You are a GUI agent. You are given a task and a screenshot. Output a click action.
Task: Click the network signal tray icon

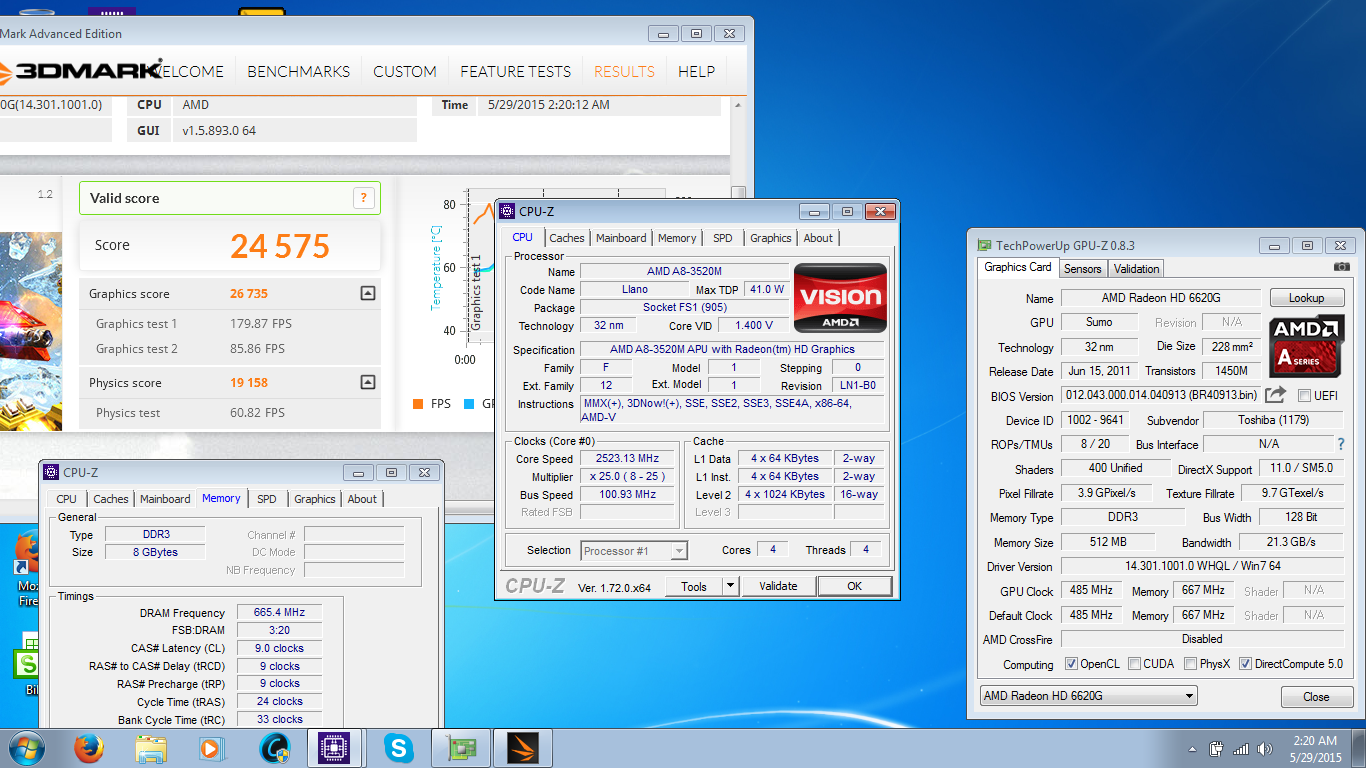[x=1241, y=749]
